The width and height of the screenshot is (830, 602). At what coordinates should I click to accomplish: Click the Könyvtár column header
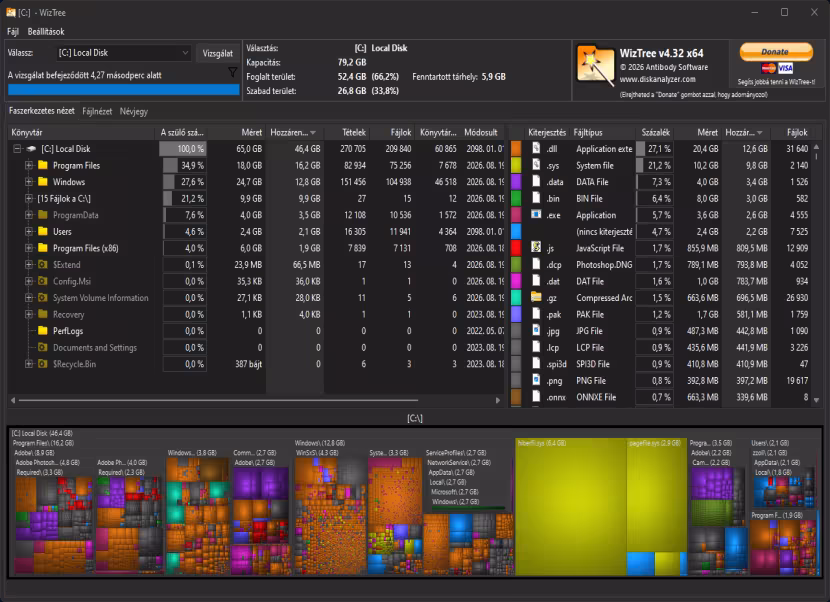pyautogui.click(x=82, y=132)
